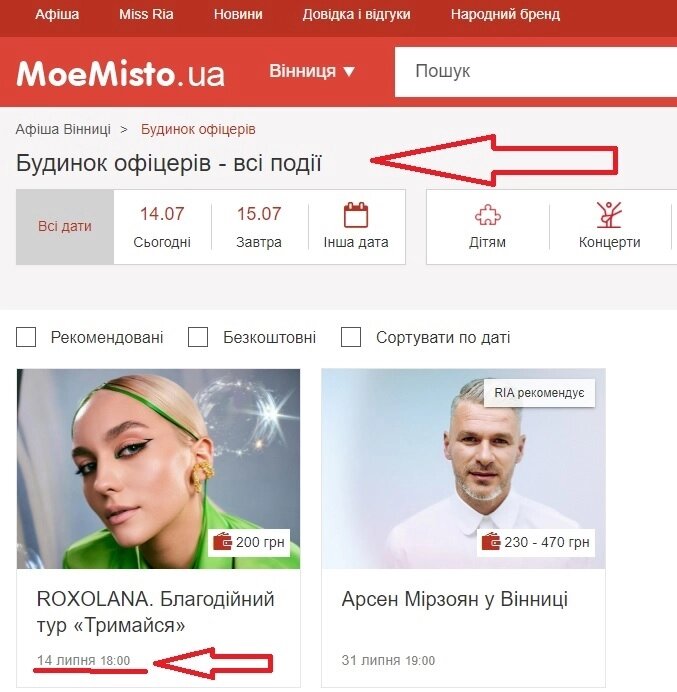677x692 pixels.
Task: Select the Всі дати filter tab
Action: 65,227
